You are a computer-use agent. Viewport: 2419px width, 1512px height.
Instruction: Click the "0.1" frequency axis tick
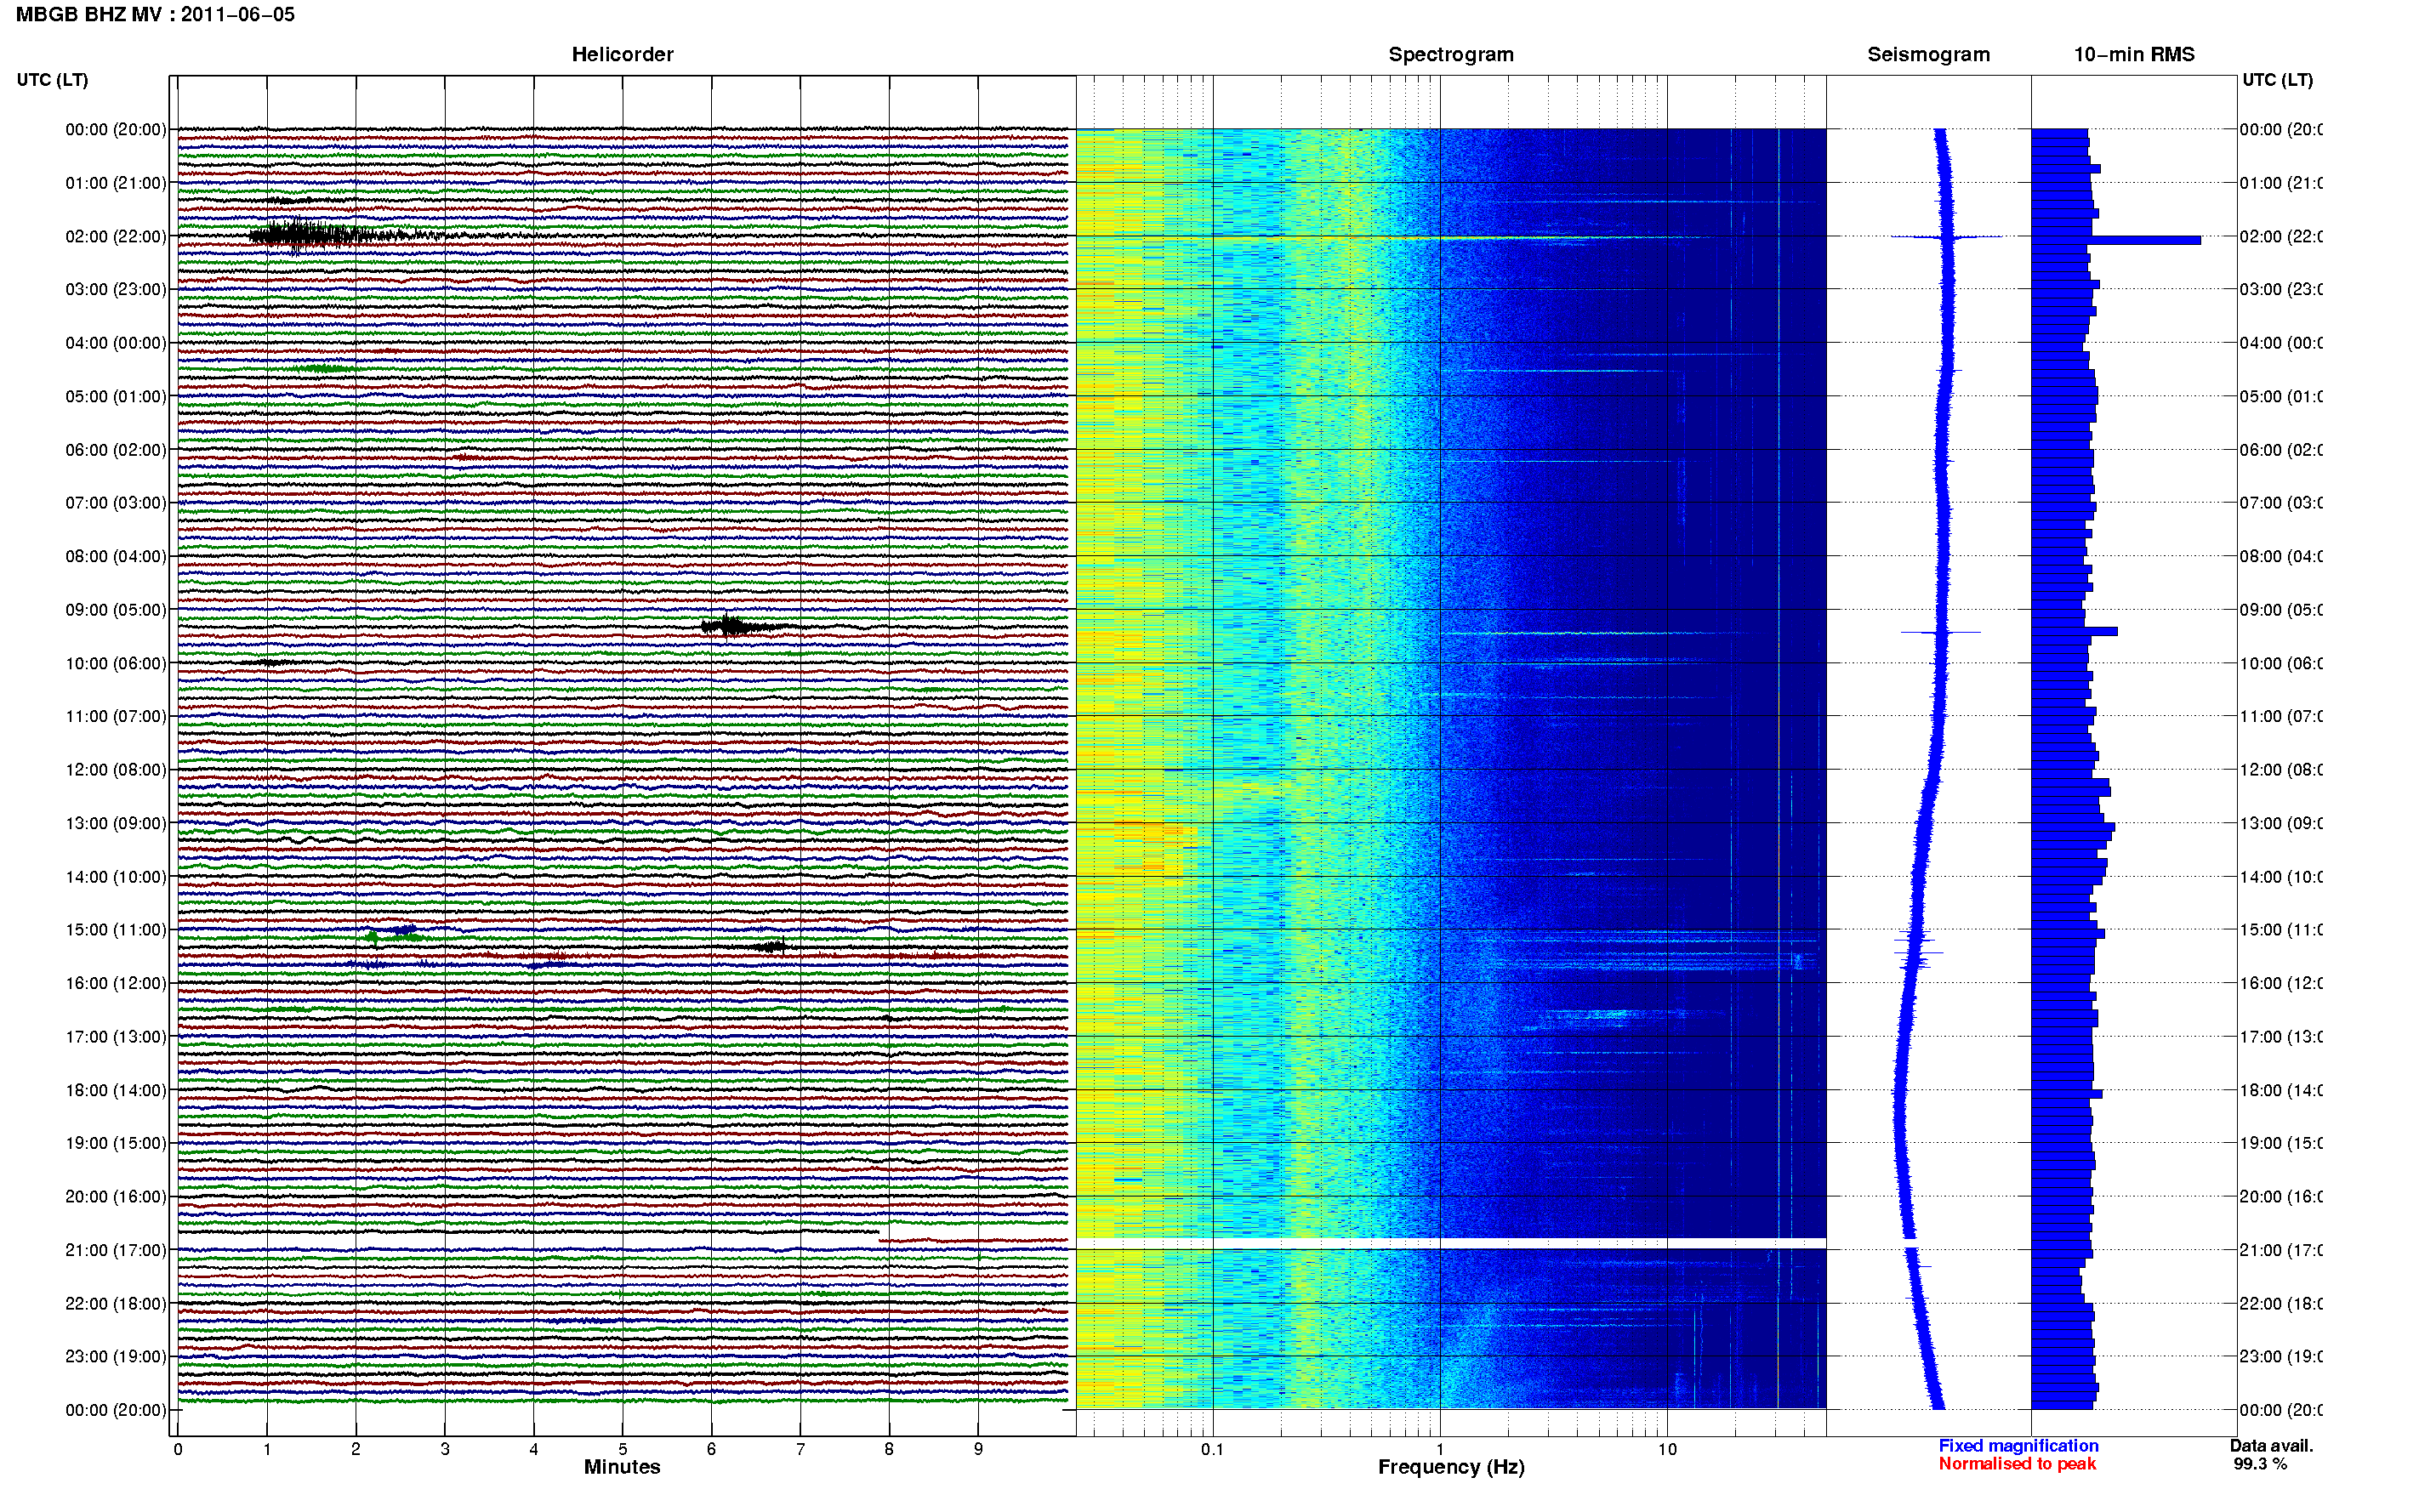(1212, 1449)
